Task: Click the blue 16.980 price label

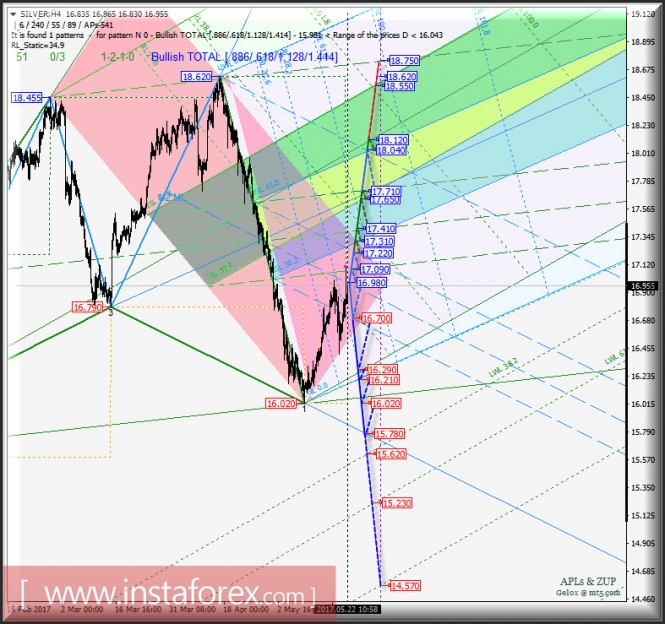Action: tap(372, 283)
